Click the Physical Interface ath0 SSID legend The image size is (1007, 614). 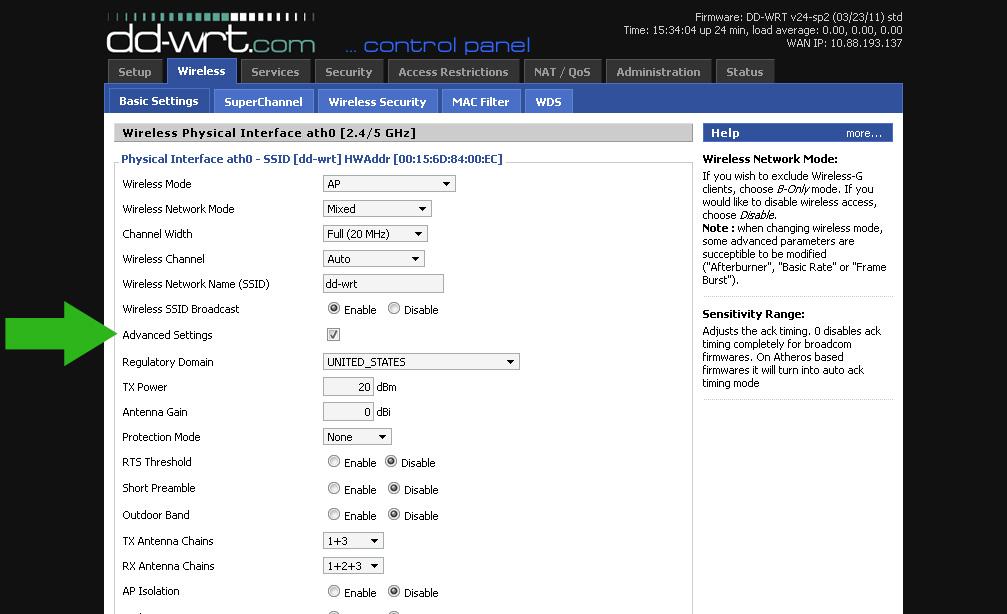(312, 159)
